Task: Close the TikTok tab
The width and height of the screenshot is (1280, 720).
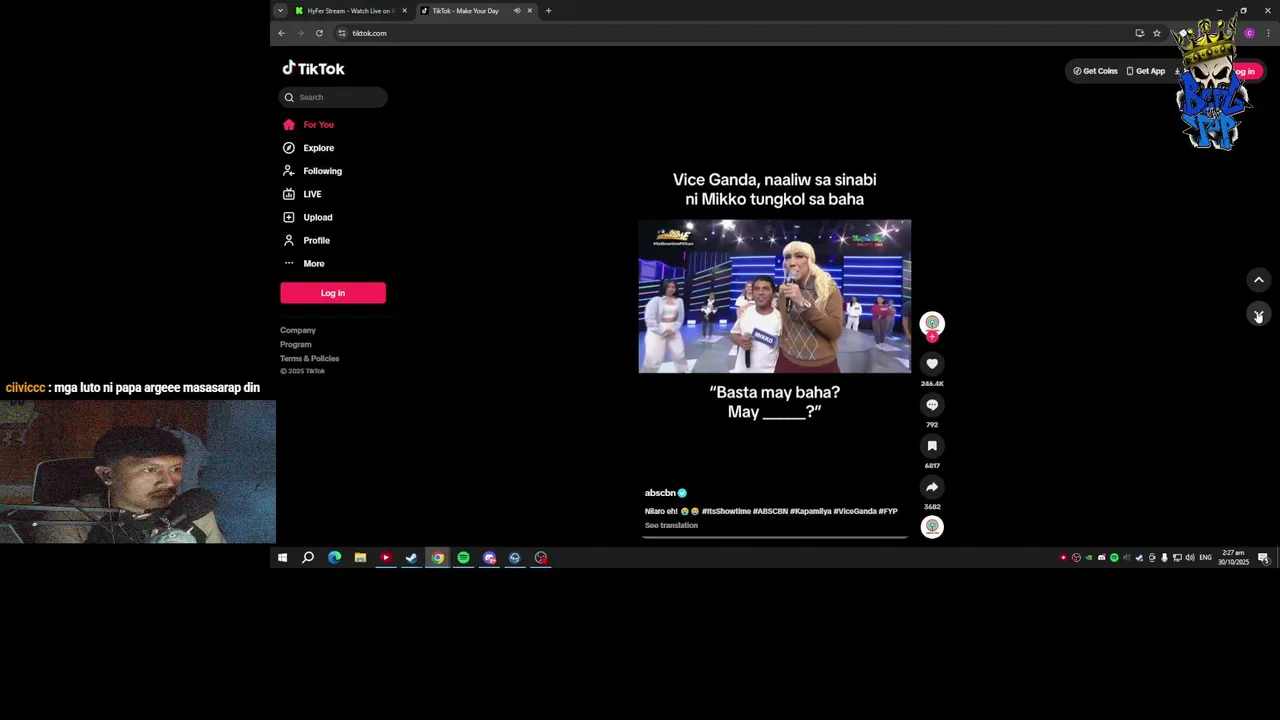Action: click(x=530, y=11)
